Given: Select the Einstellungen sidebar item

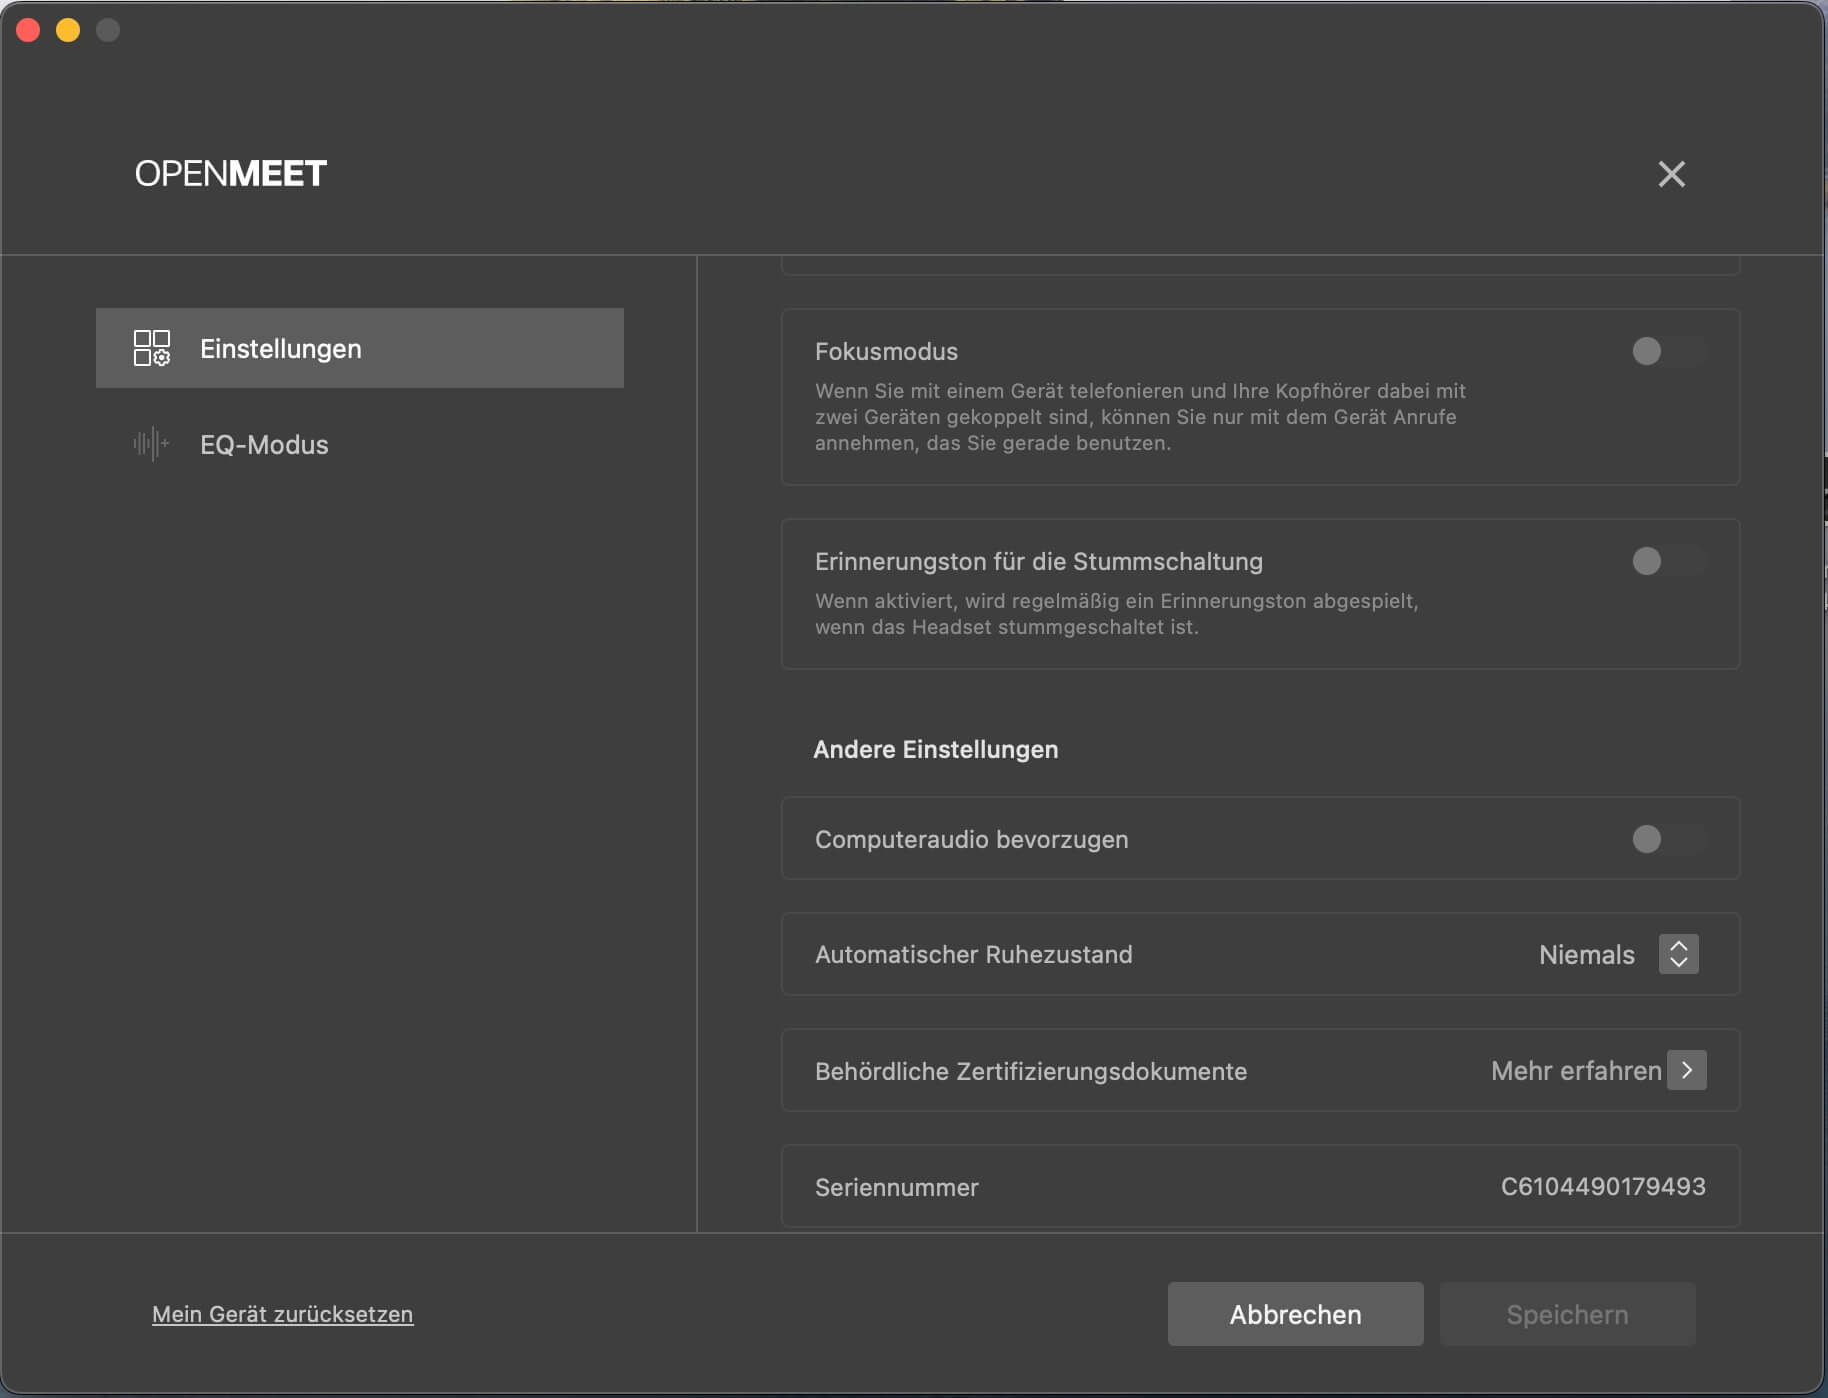Looking at the screenshot, I should point(360,348).
